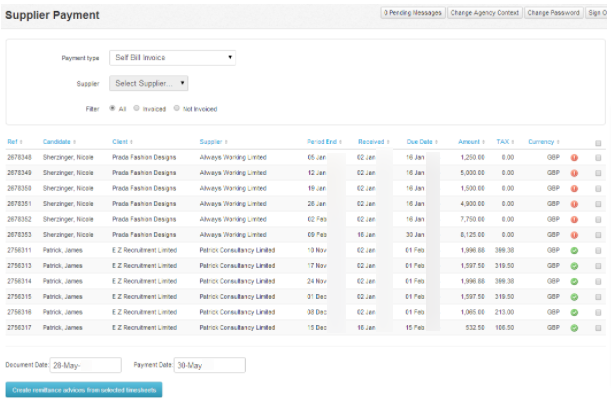Click amount 7,750.00 in row 2678352
The image size is (611, 405).
tap(472, 219)
